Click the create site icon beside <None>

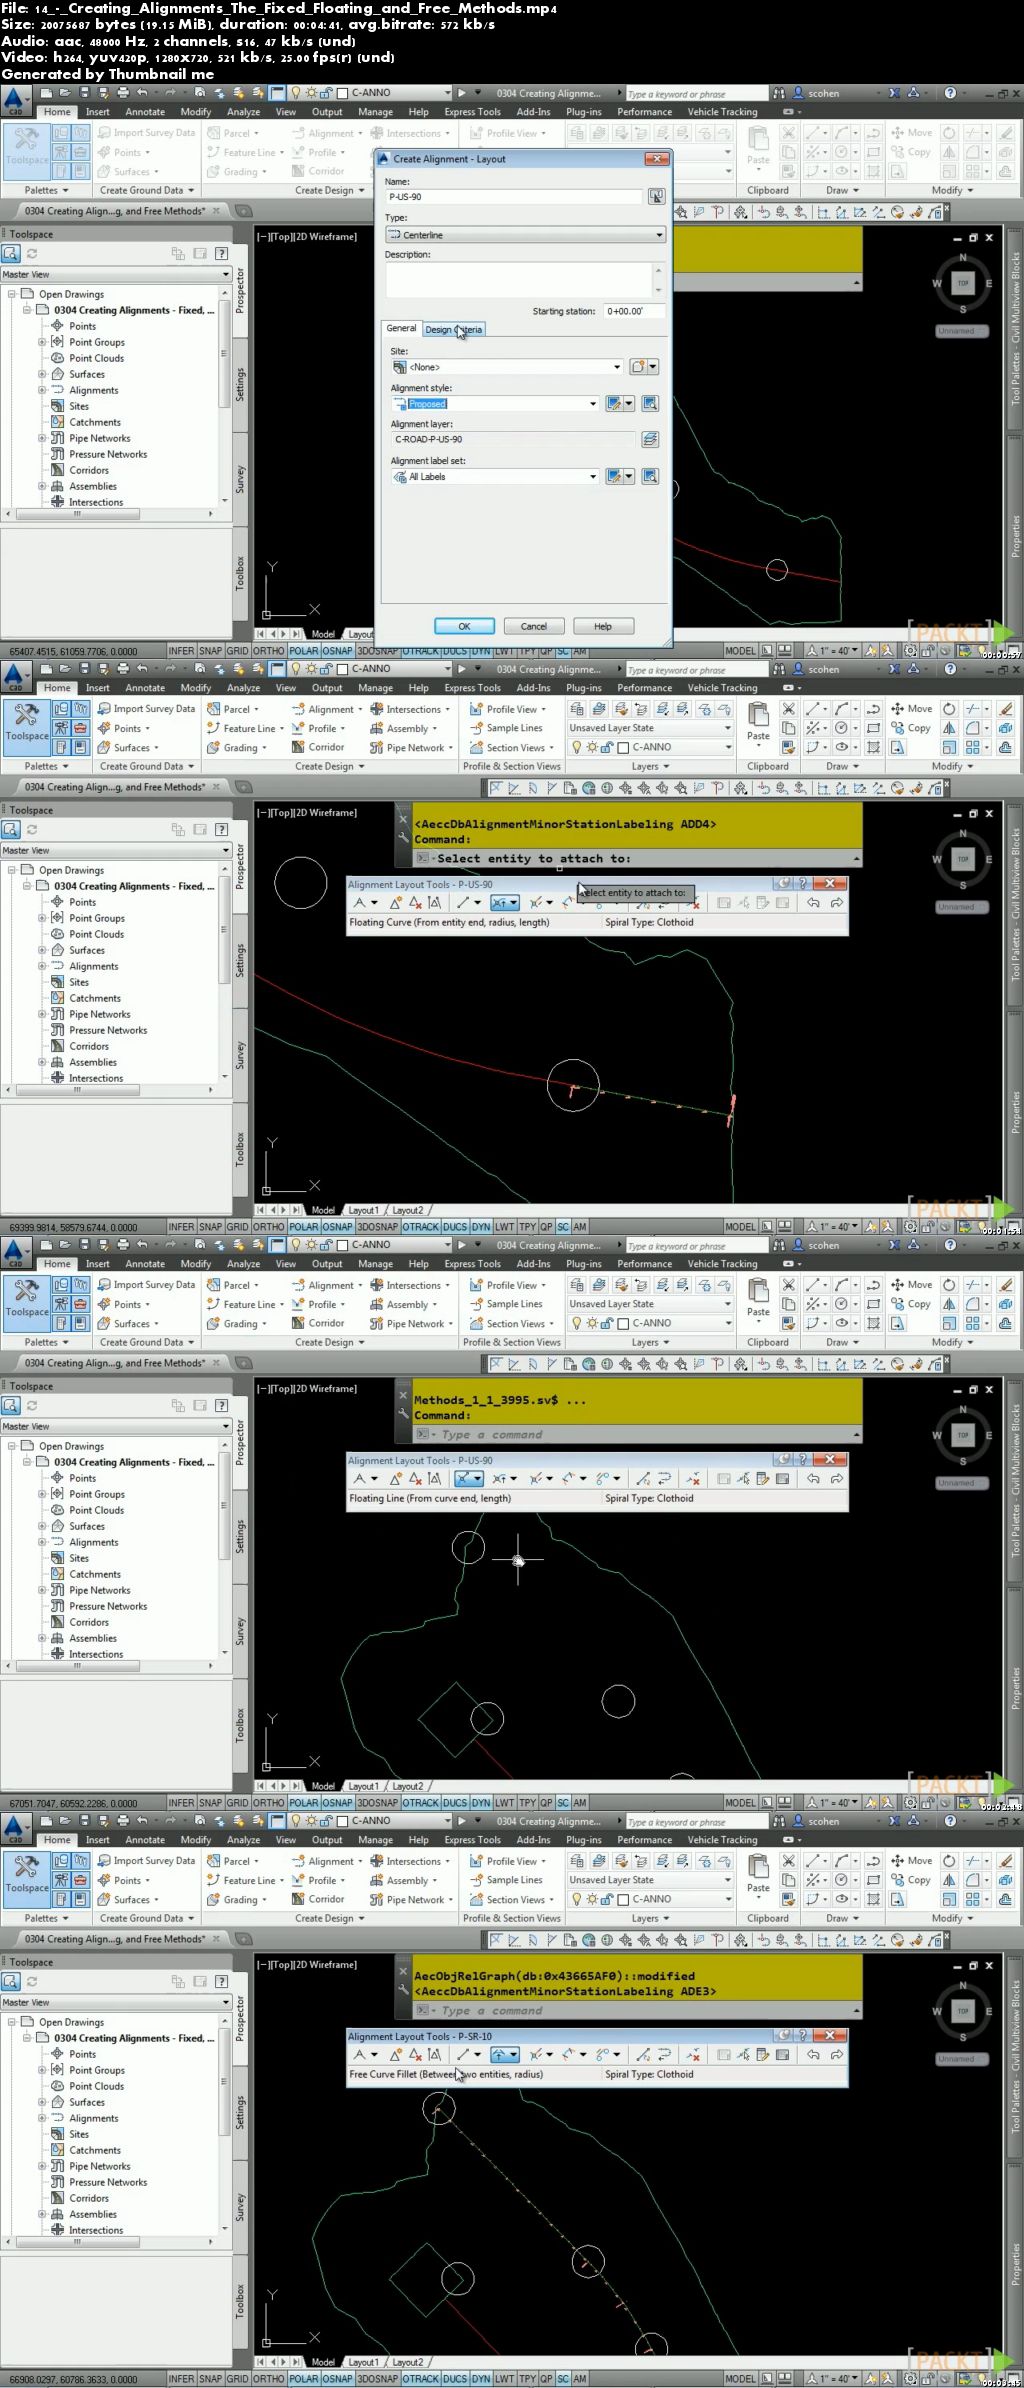tap(640, 367)
